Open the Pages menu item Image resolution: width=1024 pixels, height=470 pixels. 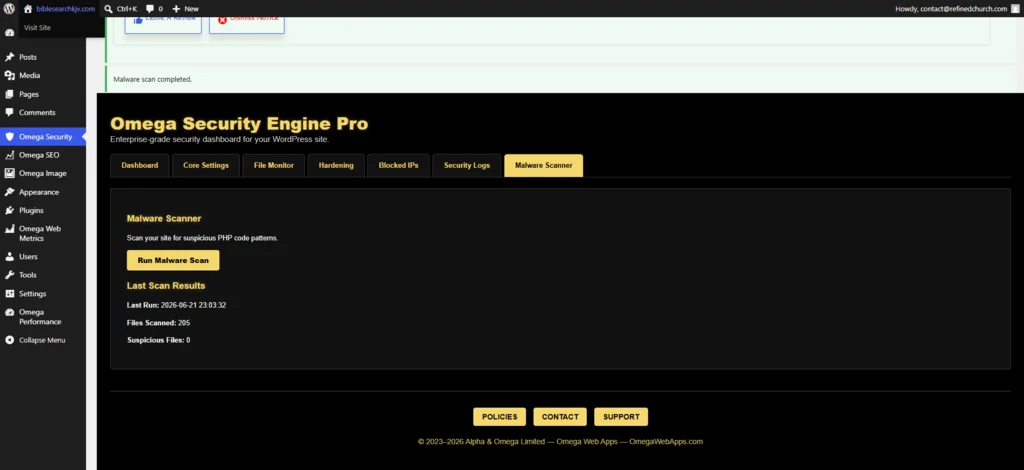[43, 94]
